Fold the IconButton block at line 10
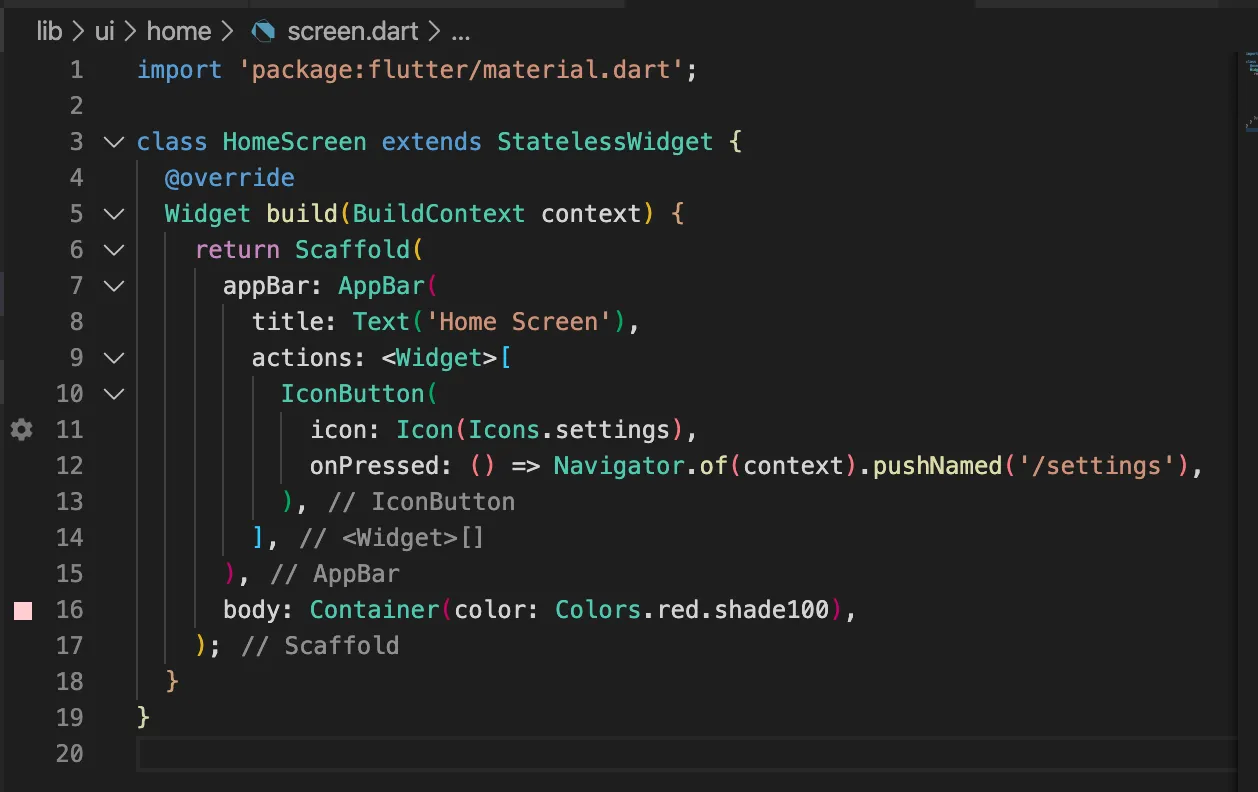Screen dimensions: 1258x792 (114, 394)
